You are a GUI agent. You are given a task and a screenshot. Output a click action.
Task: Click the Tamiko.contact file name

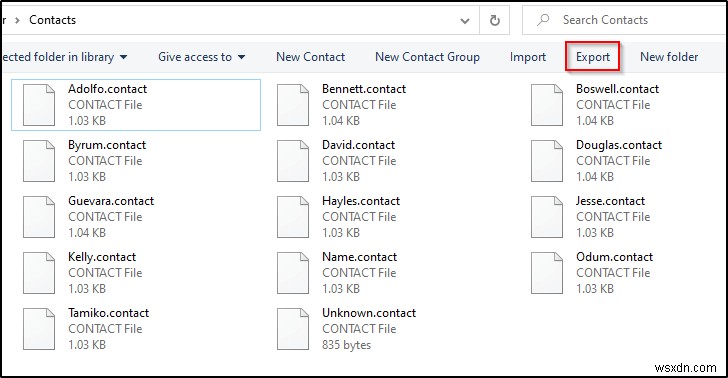point(109,313)
